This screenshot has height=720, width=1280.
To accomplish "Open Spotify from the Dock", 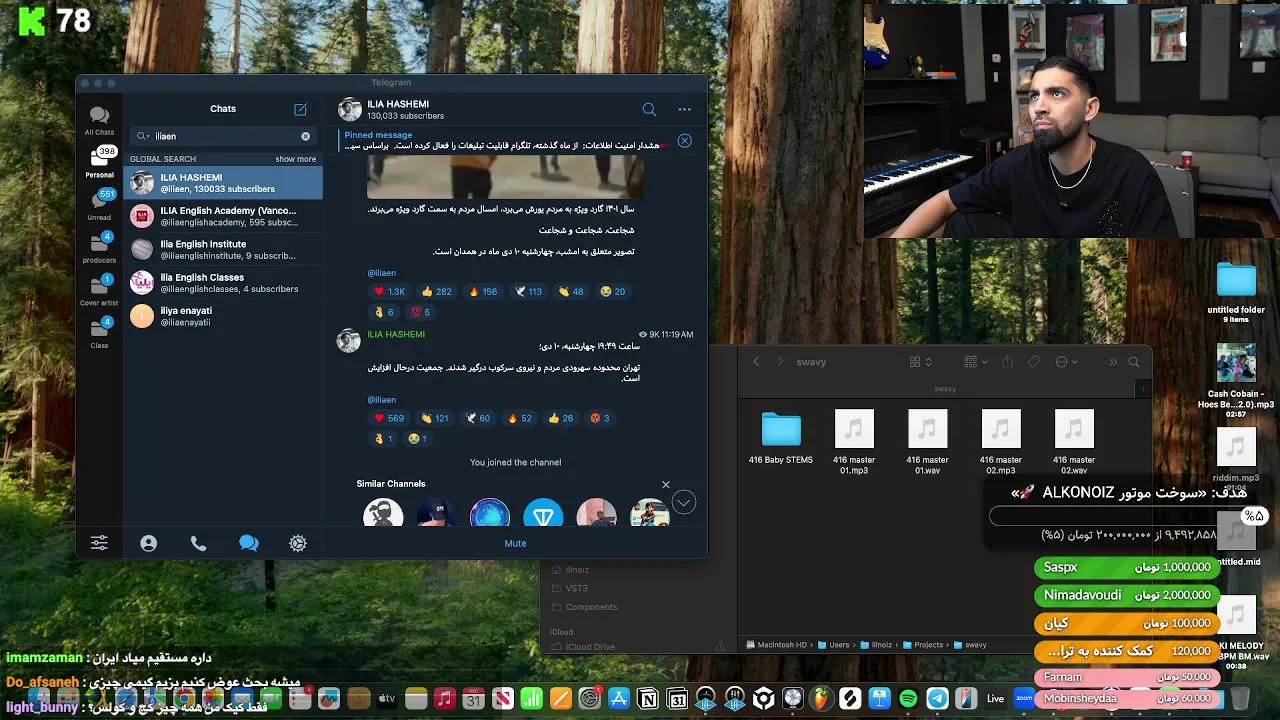I will point(908,699).
